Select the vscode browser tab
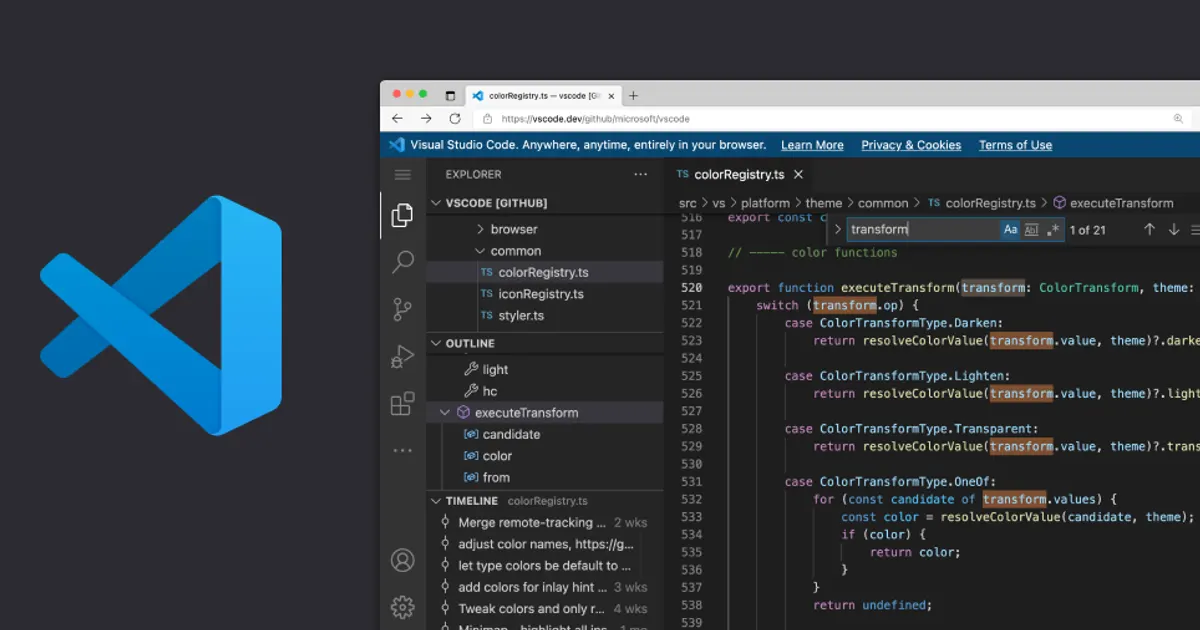1200x630 pixels. click(x=545, y=96)
